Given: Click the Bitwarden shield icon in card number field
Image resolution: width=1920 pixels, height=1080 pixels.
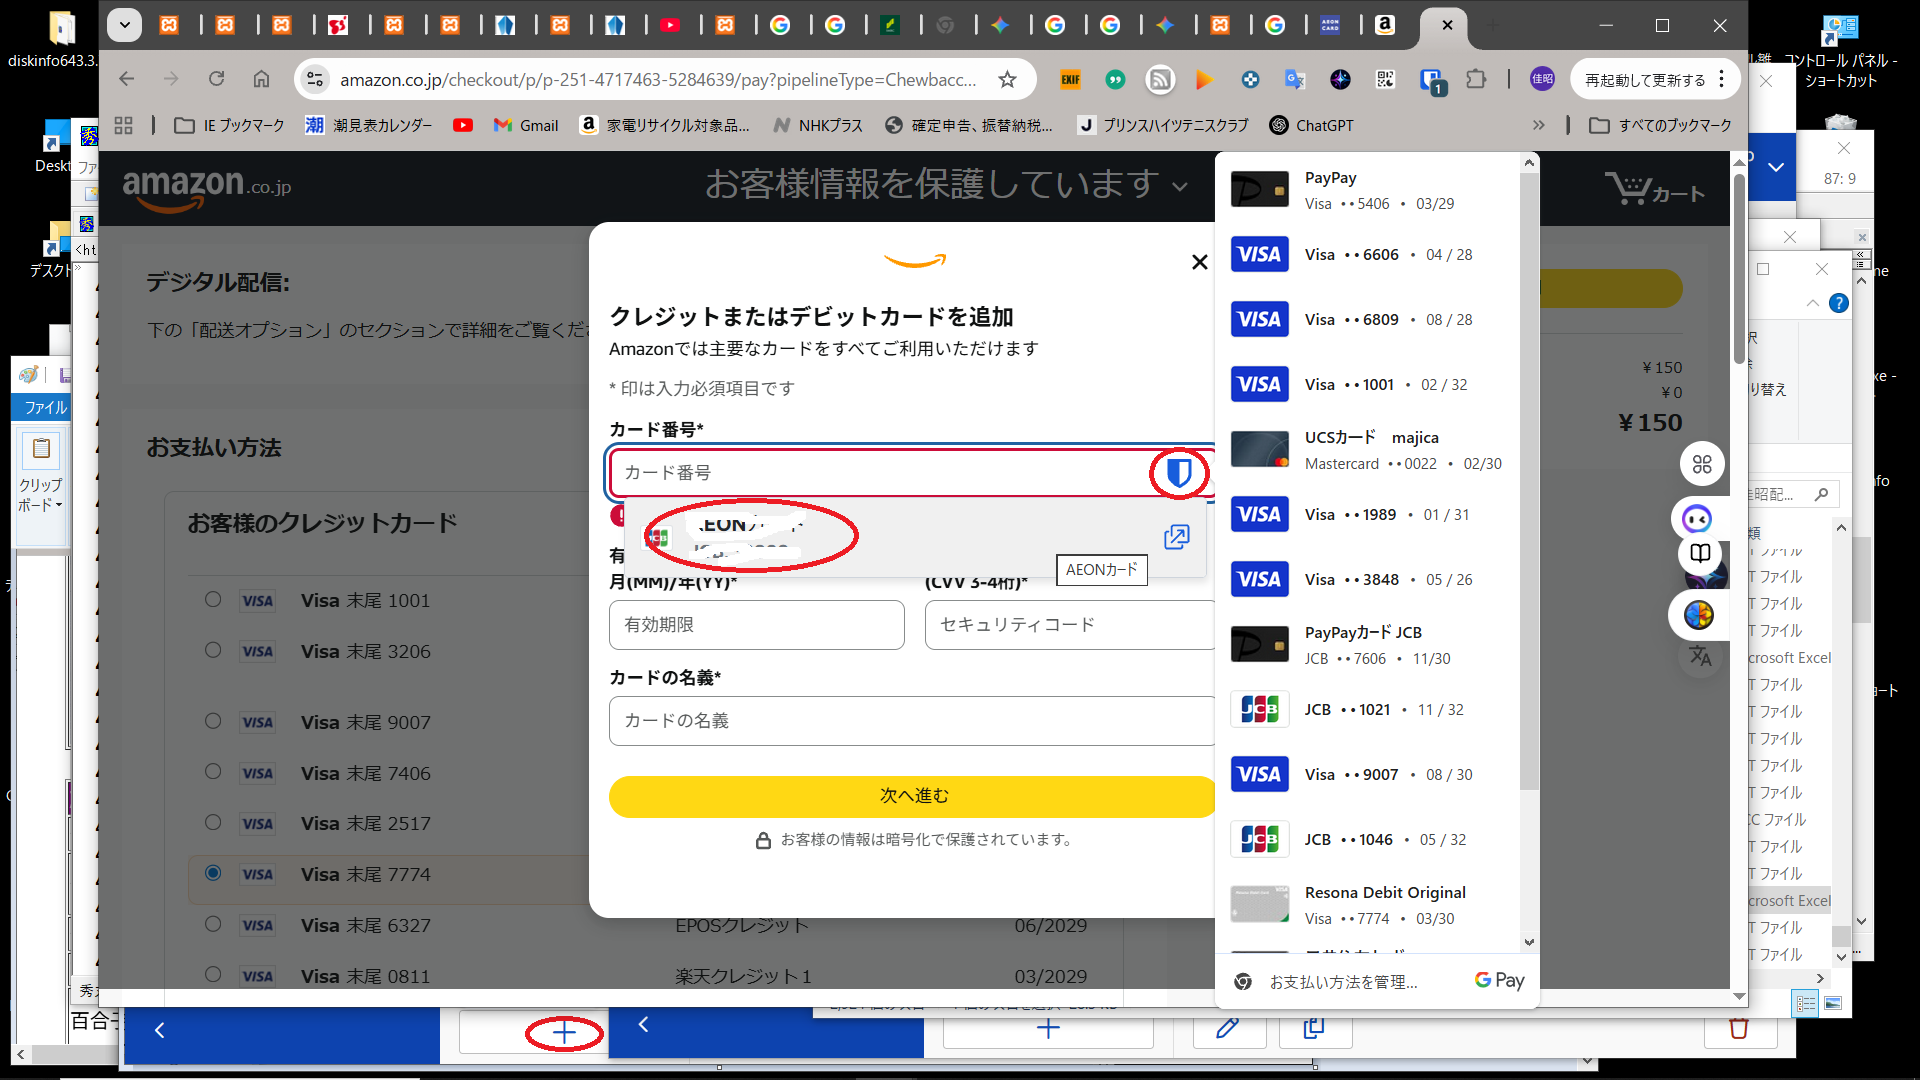Looking at the screenshot, I should point(1179,473).
